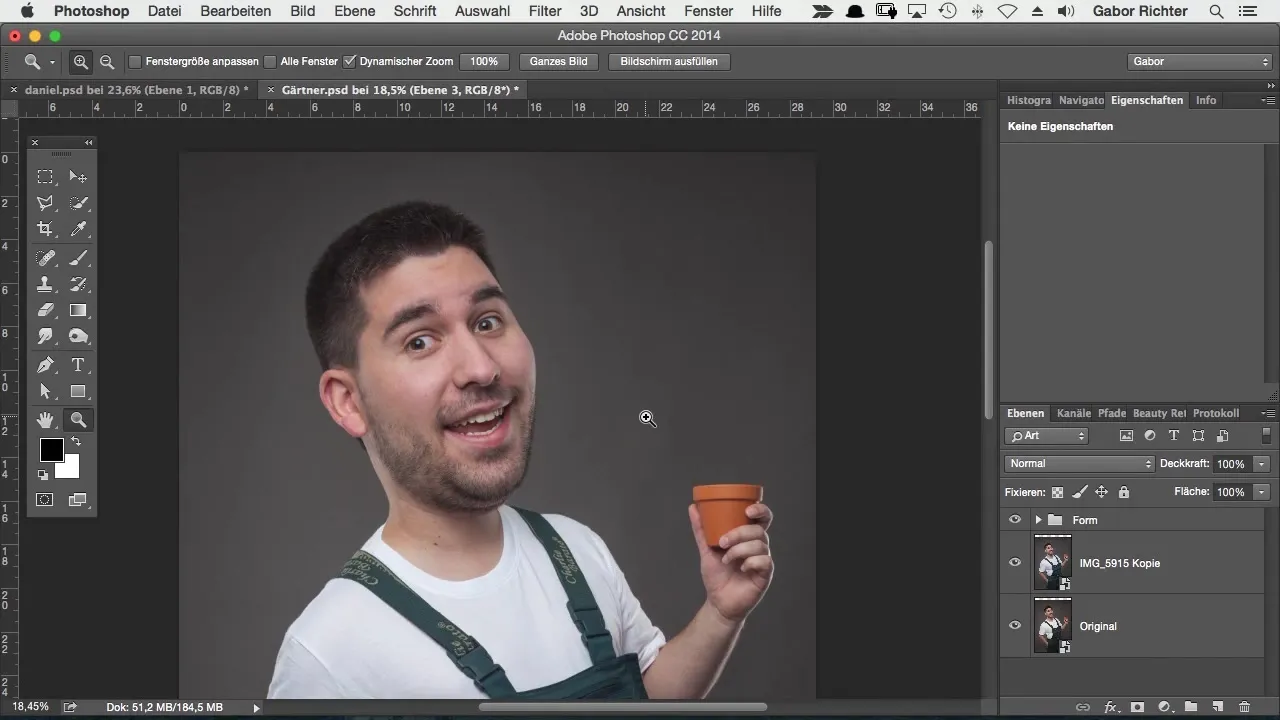Image resolution: width=1280 pixels, height=720 pixels.
Task: Open the Ebene menu
Action: [355, 11]
